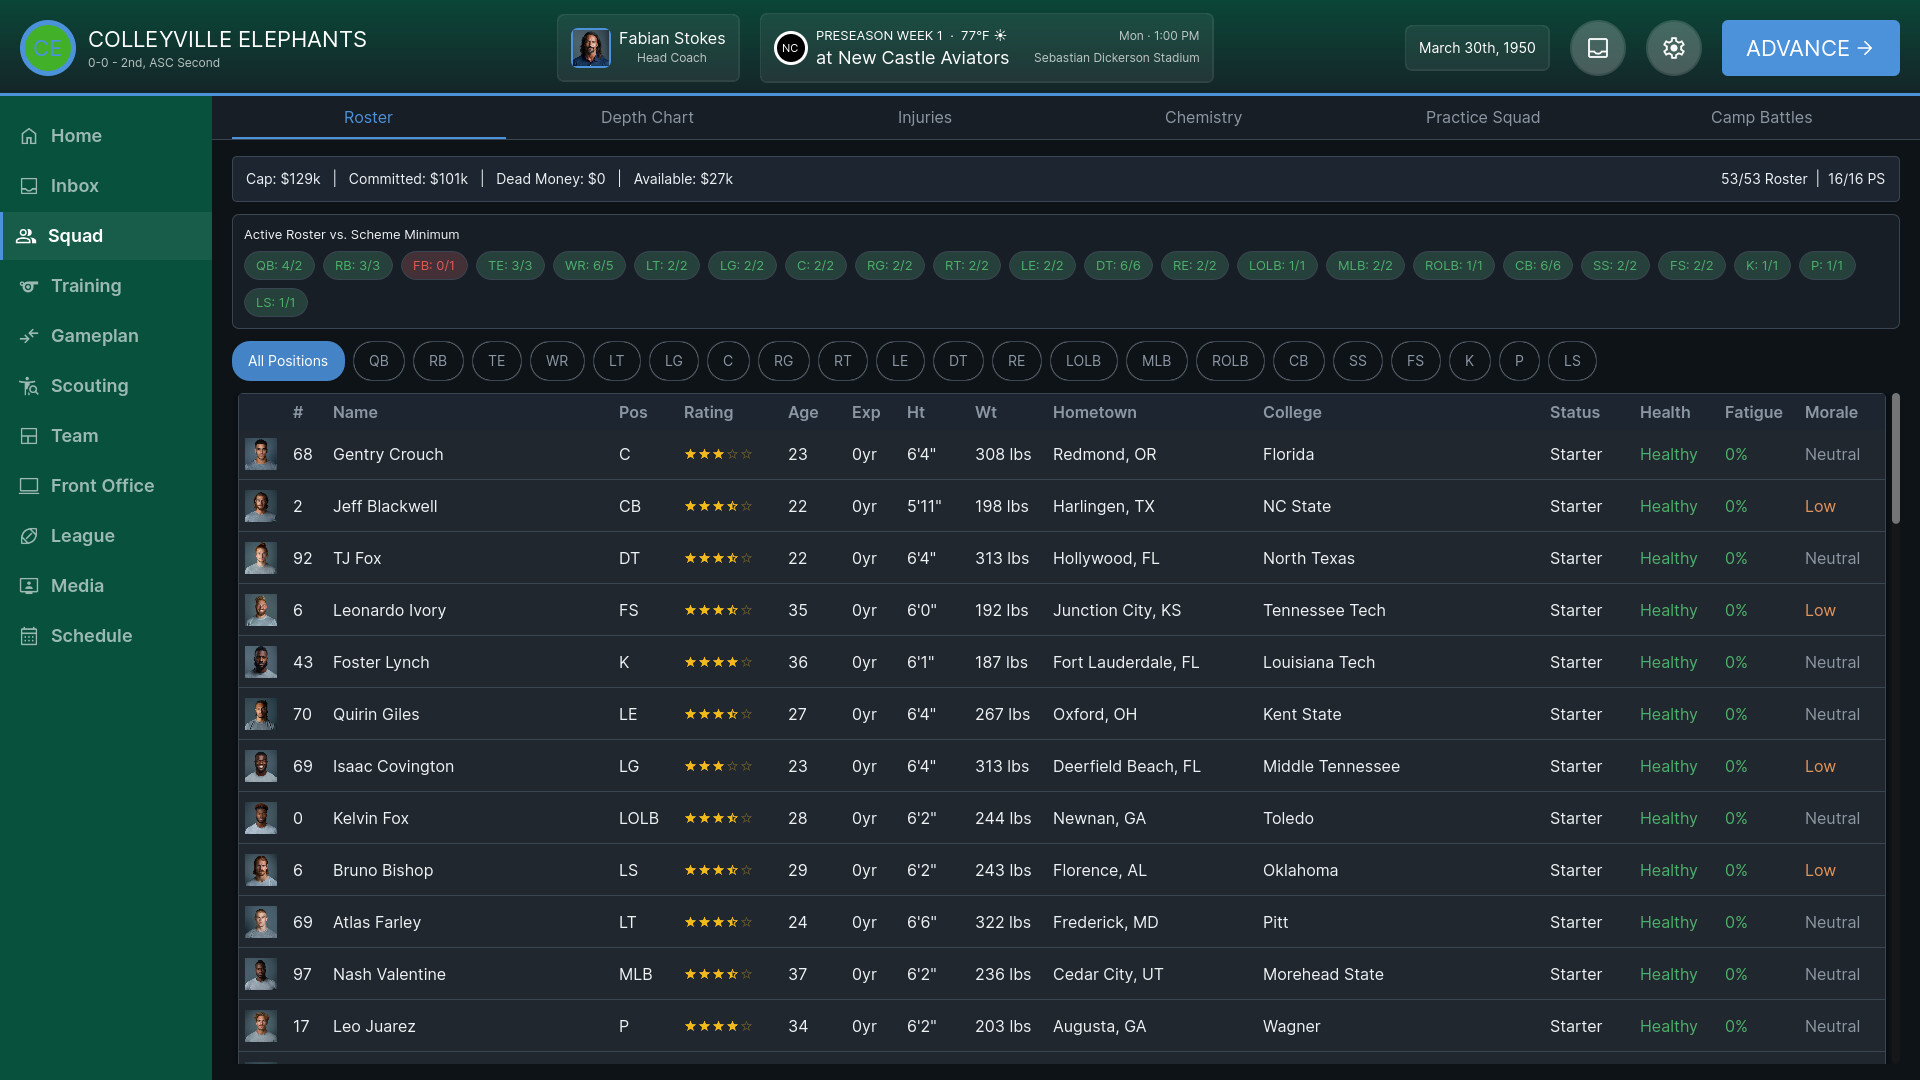Filter roster by LS position
1920x1080 pixels.
tap(1572, 361)
